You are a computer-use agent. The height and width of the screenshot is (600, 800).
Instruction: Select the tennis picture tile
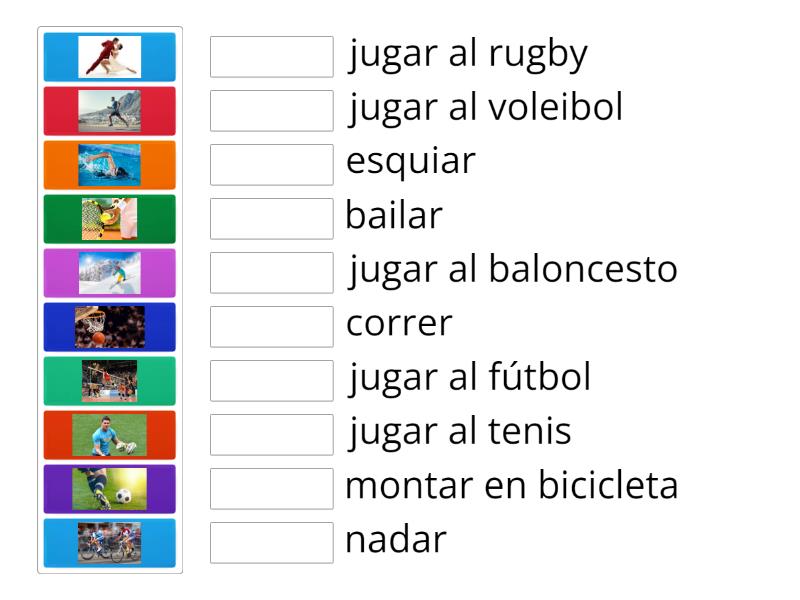click(x=110, y=218)
